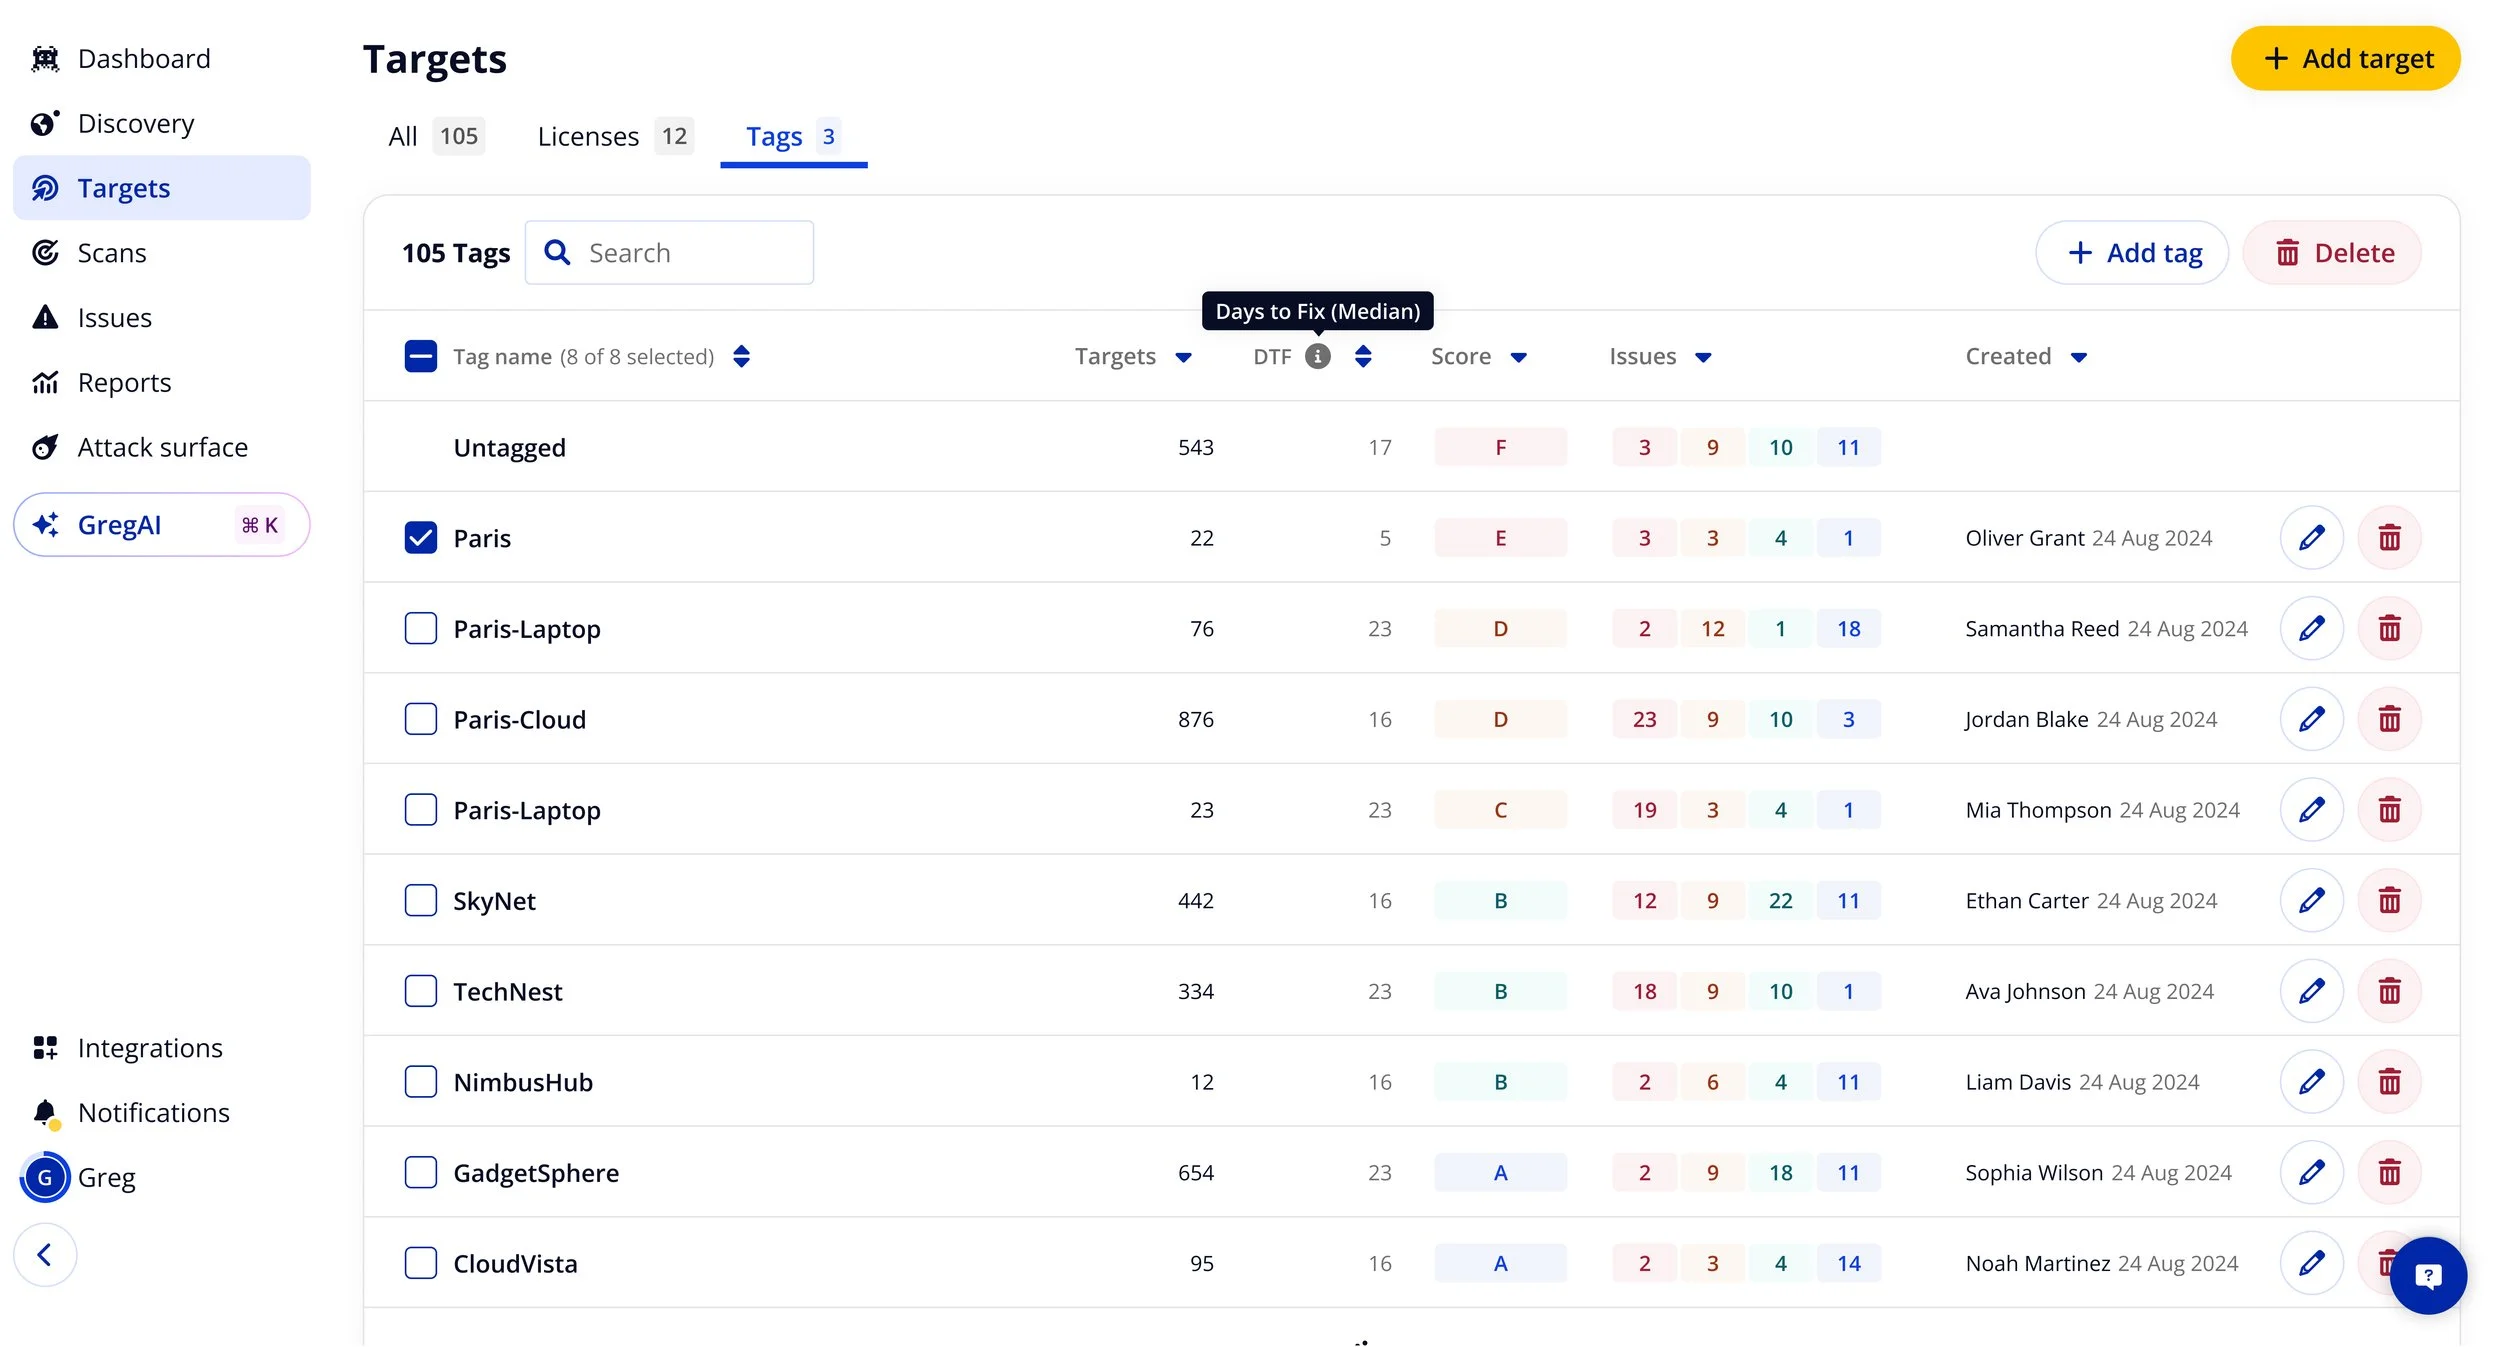Open the Score column filter dropdown
The image size is (2500, 1347).
(x=1520, y=356)
